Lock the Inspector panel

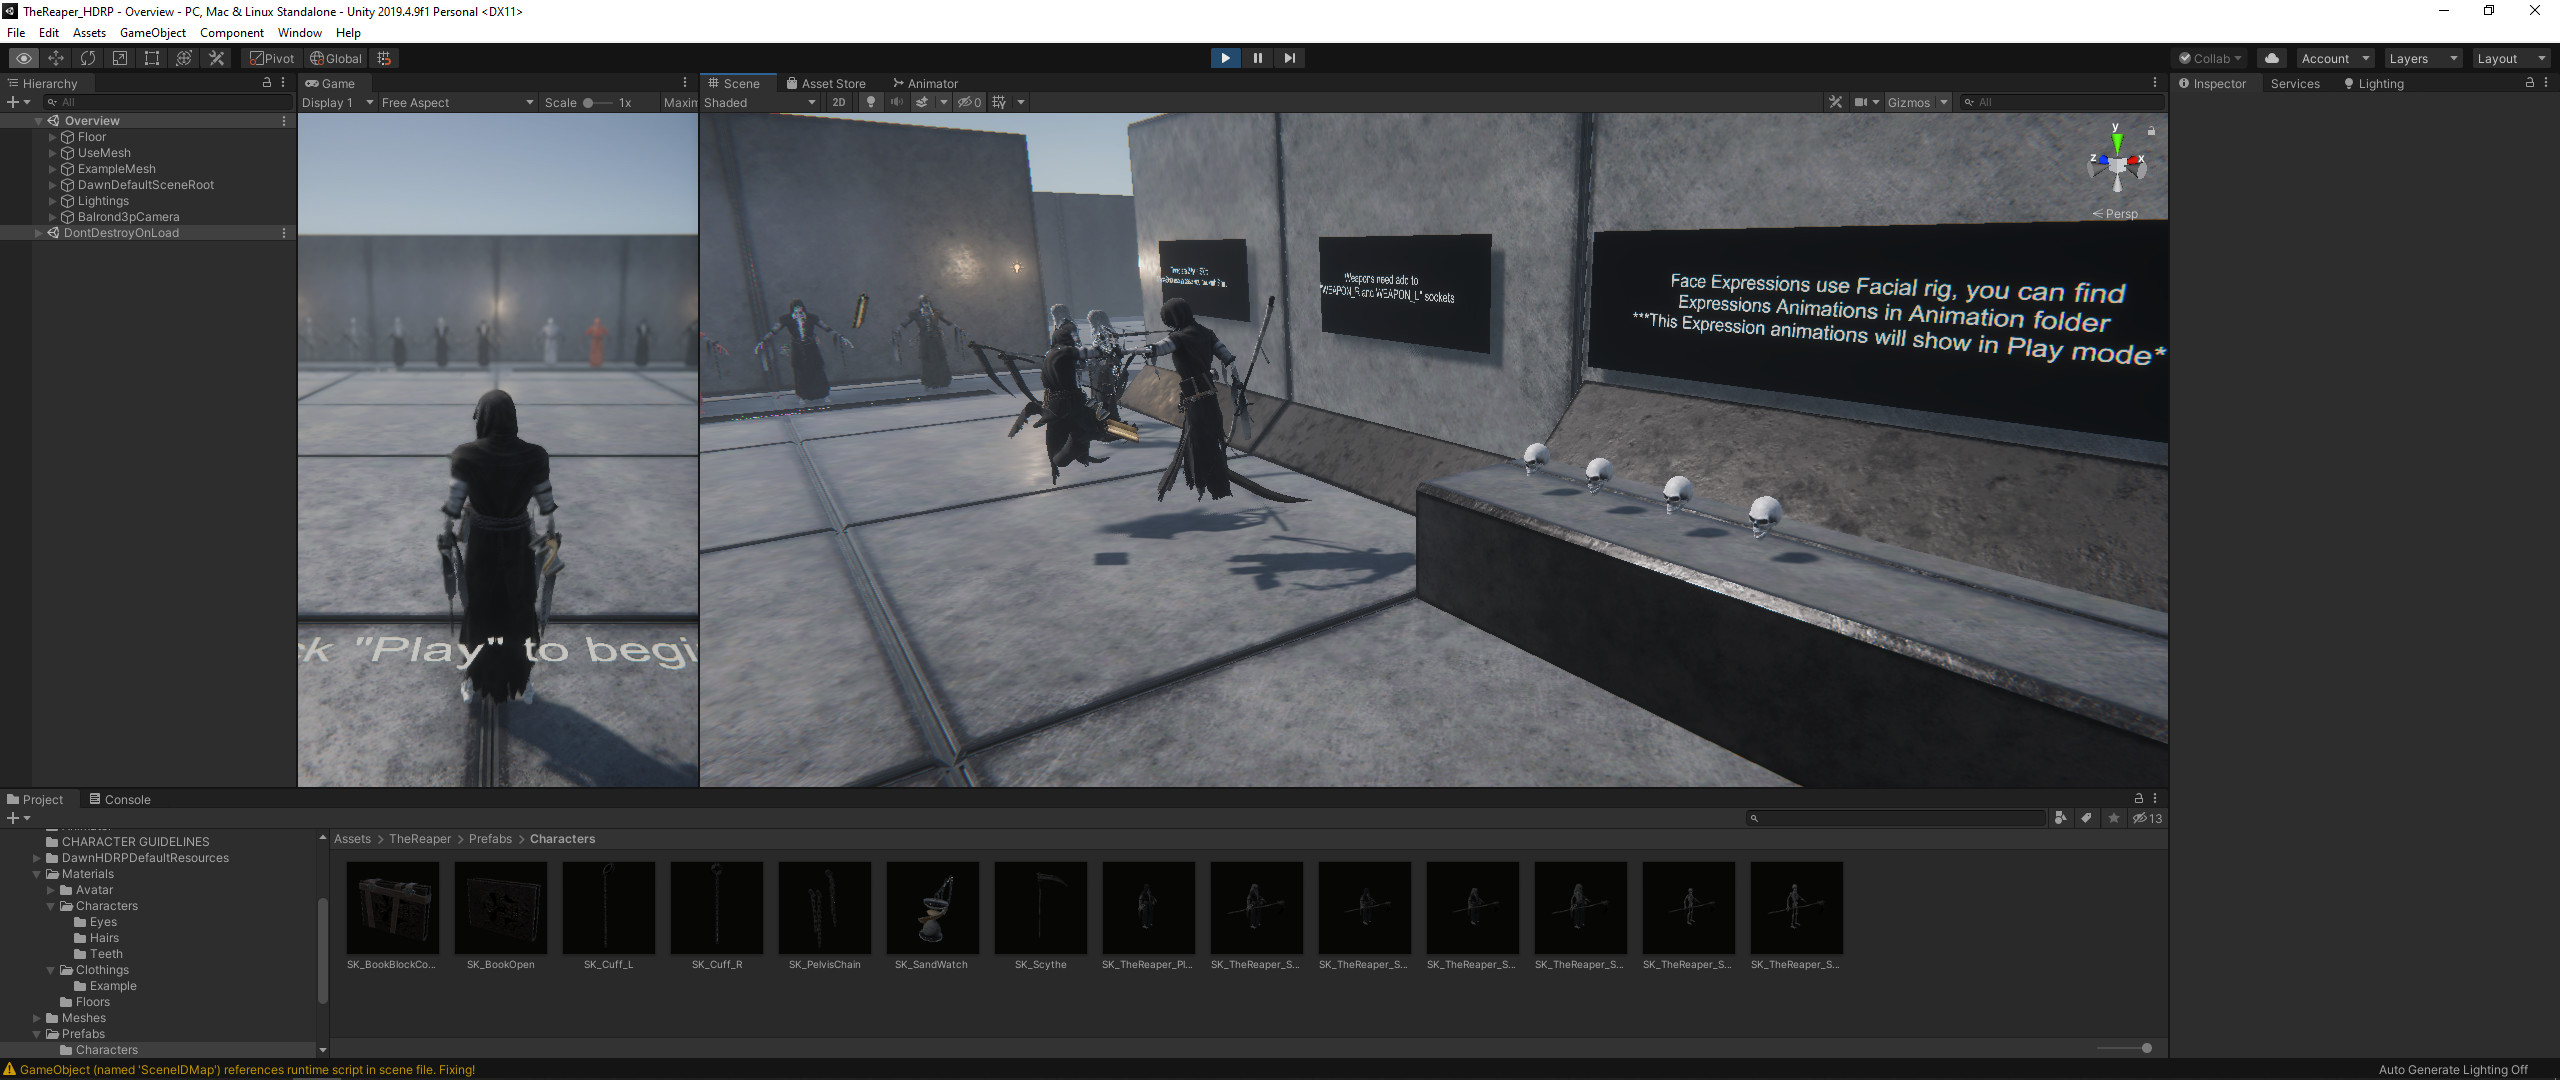(x=2530, y=83)
